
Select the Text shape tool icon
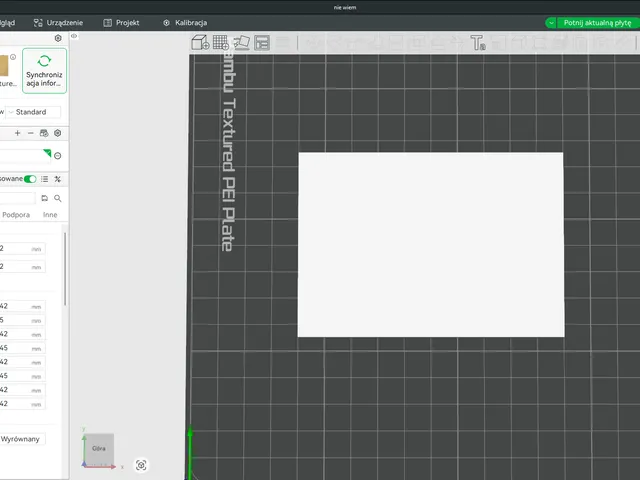pyautogui.click(x=478, y=42)
